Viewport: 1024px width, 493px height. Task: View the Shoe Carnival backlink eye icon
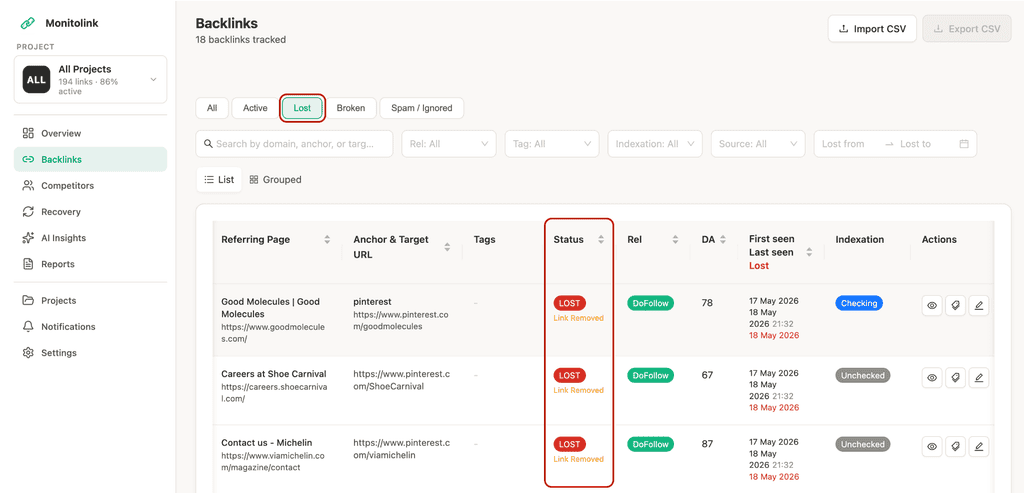click(932, 377)
